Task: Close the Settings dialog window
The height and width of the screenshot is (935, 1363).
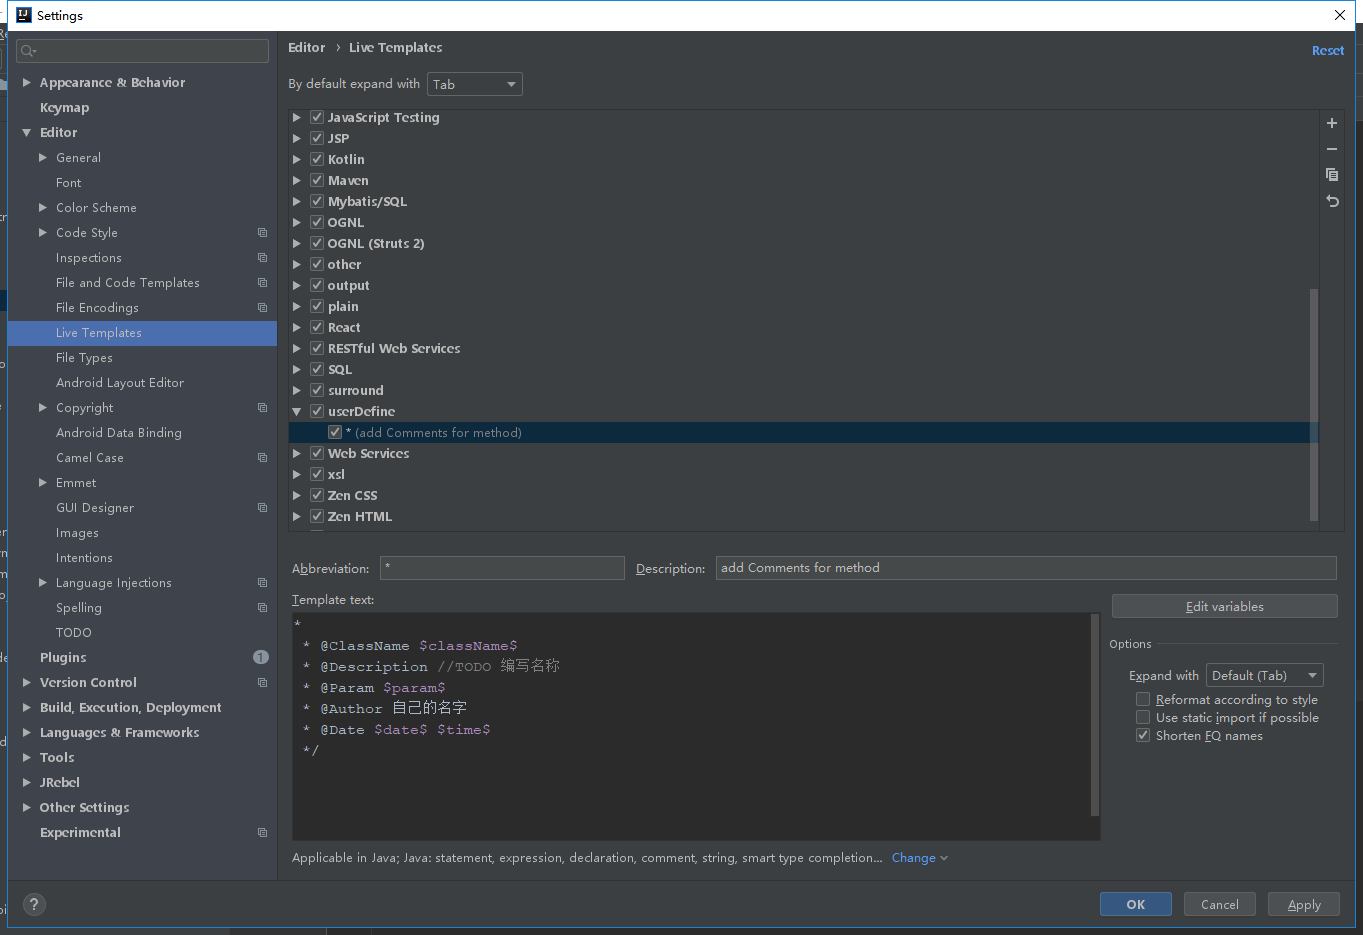Action: click(x=1339, y=15)
